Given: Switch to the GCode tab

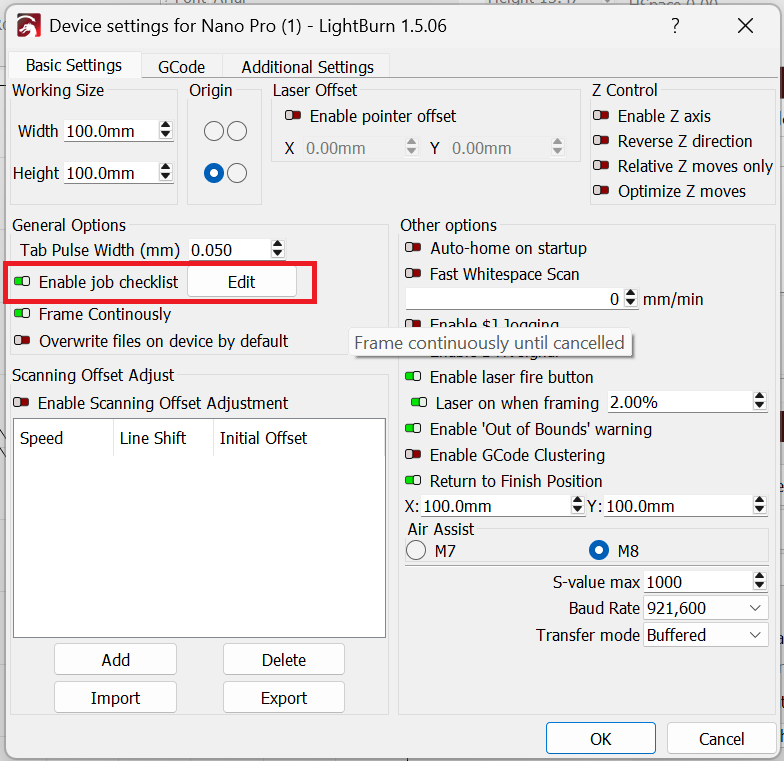Looking at the screenshot, I should click(181, 67).
